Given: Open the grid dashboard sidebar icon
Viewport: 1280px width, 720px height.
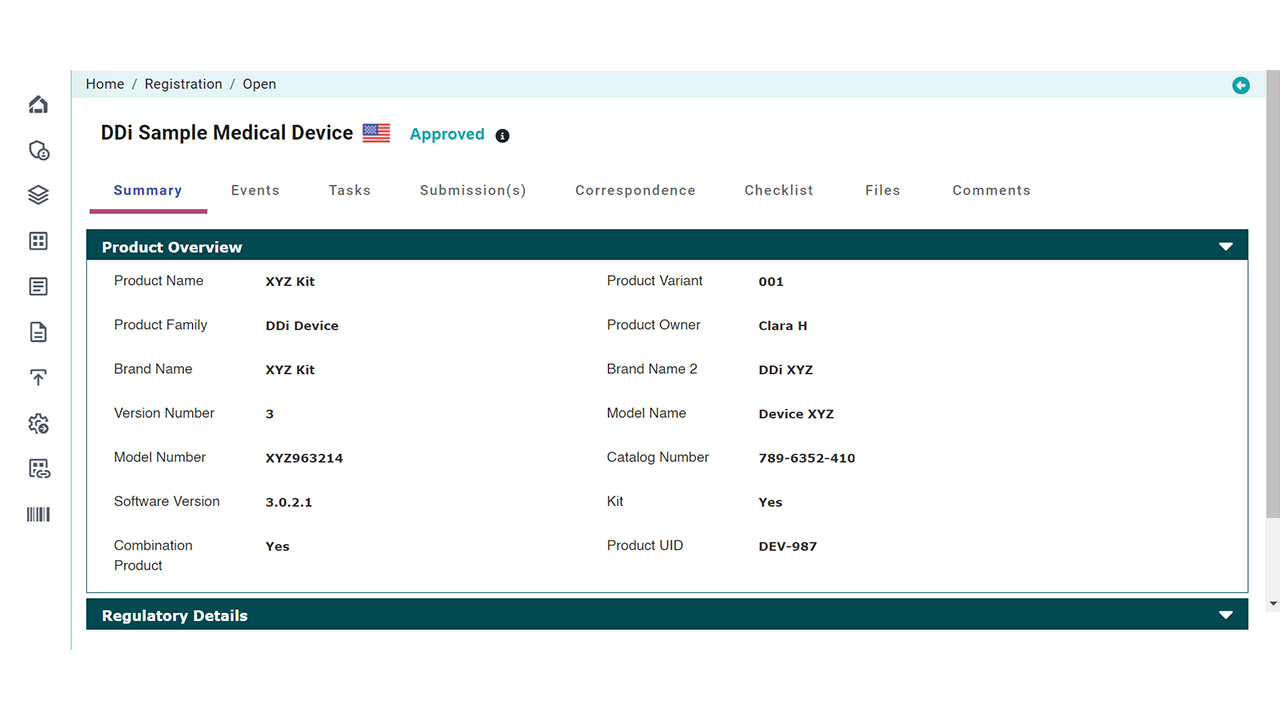Looking at the screenshot, I should pyautogui.click(x=38, y=241).
